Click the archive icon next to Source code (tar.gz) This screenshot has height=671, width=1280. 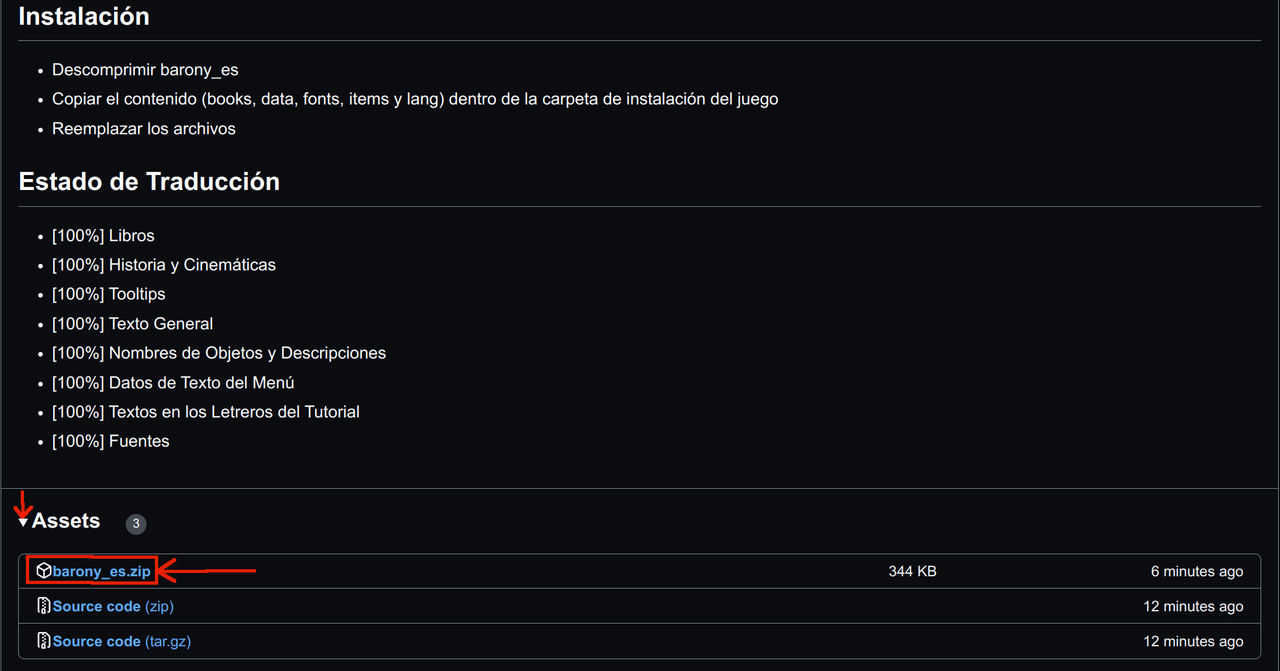click(44, 641)
